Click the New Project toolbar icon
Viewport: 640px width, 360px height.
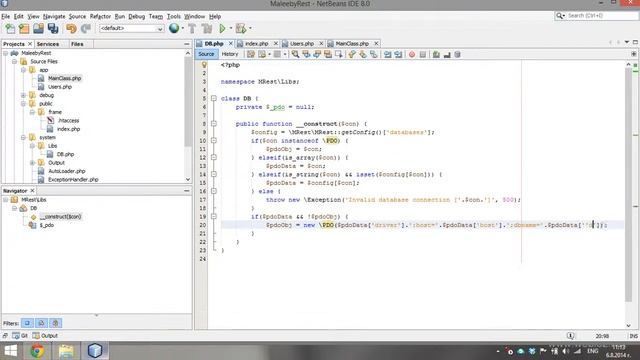click(x=24, y=29)
